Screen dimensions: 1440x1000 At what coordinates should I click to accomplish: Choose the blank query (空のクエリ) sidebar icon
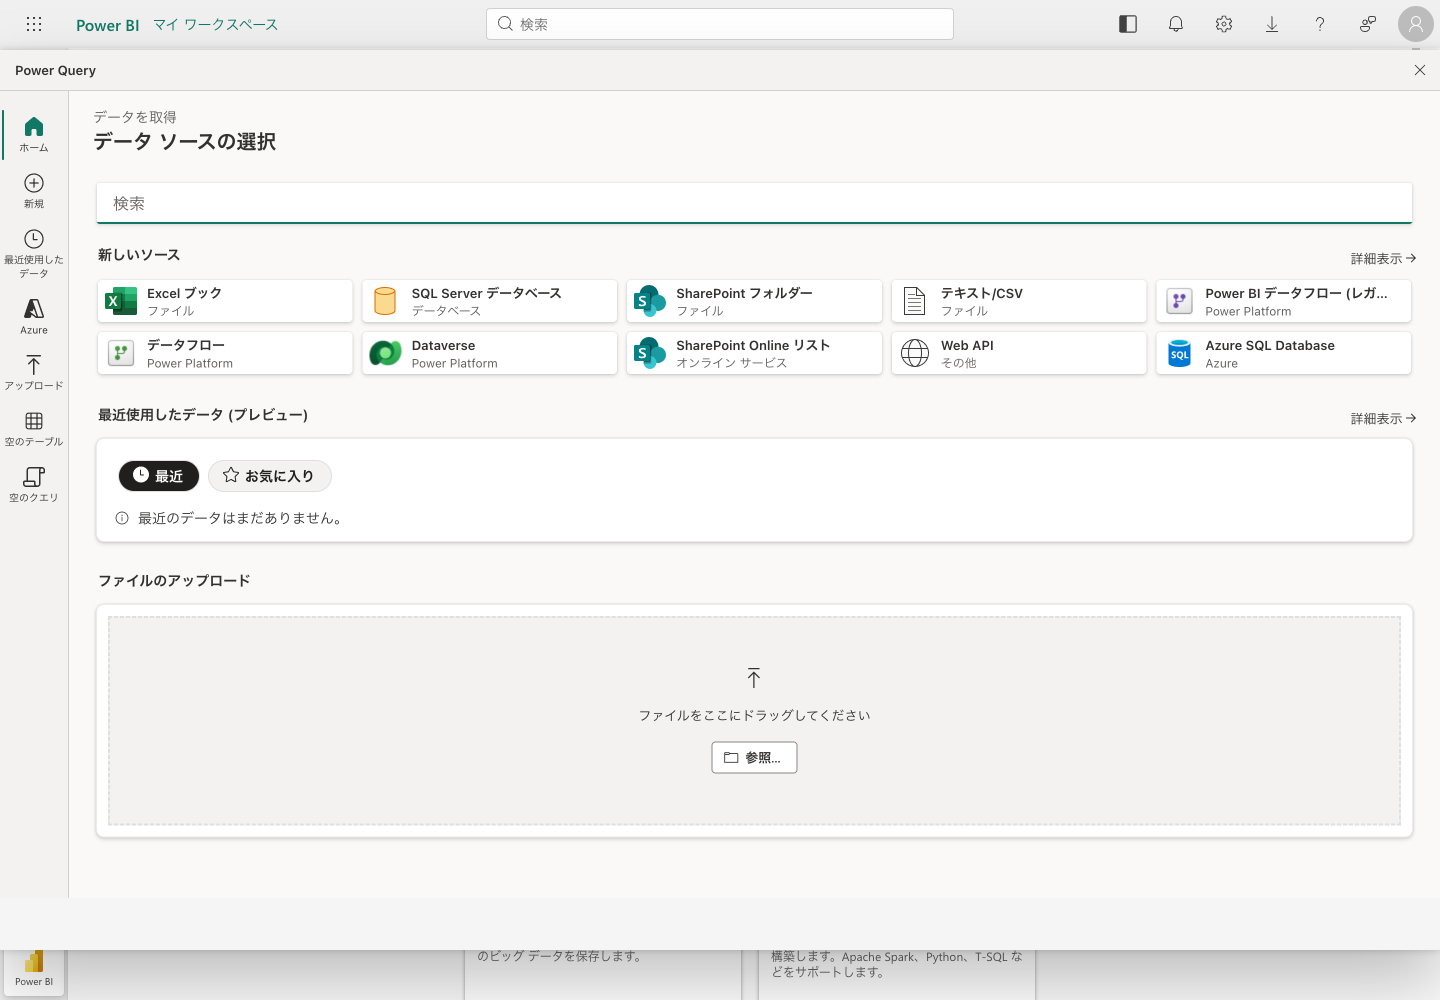click(x=34, y=484)
